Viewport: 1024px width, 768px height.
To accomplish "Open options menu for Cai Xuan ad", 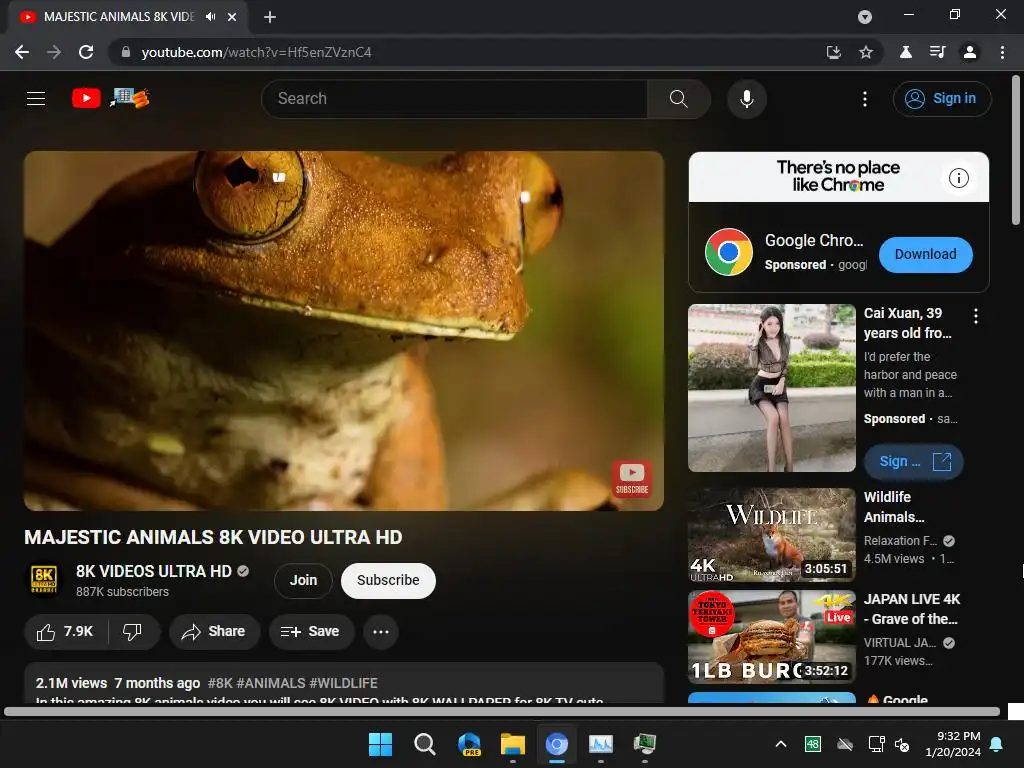I will tap(976, 316).
